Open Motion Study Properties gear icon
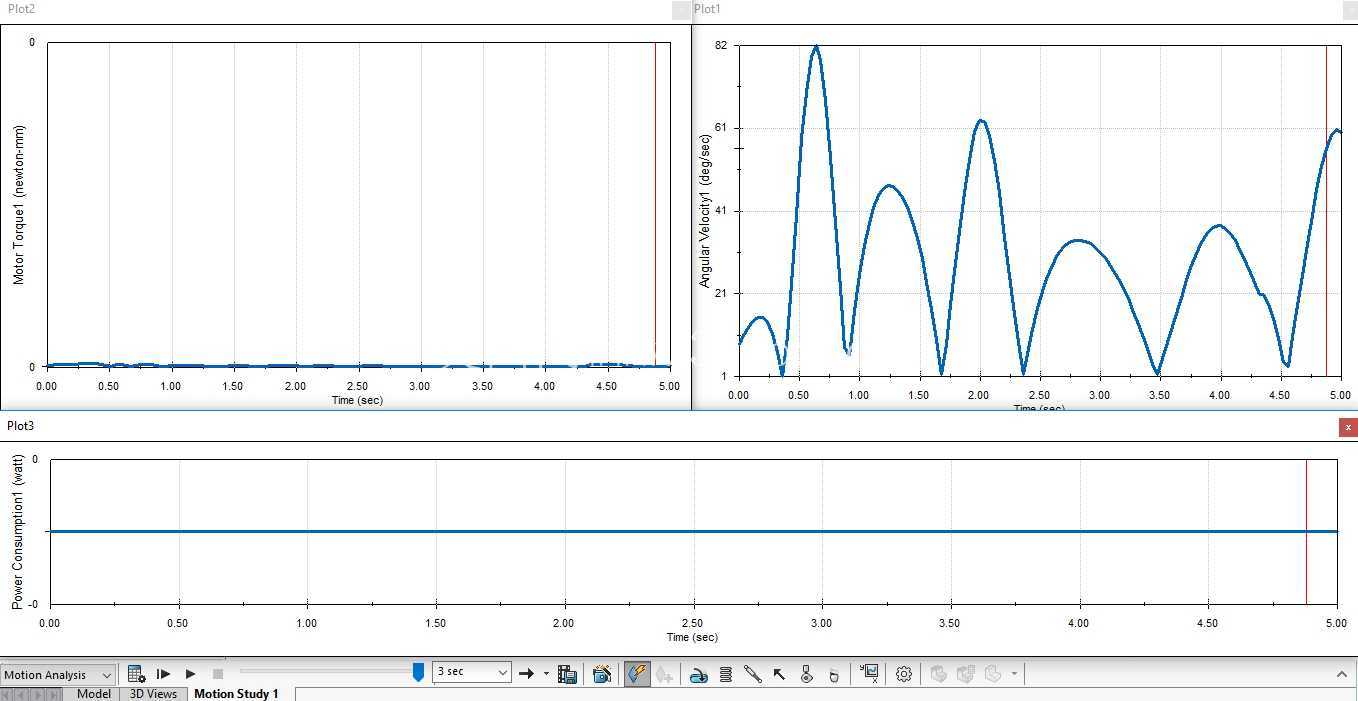Viewport: 1358px width, 701px height. (903, 674)
